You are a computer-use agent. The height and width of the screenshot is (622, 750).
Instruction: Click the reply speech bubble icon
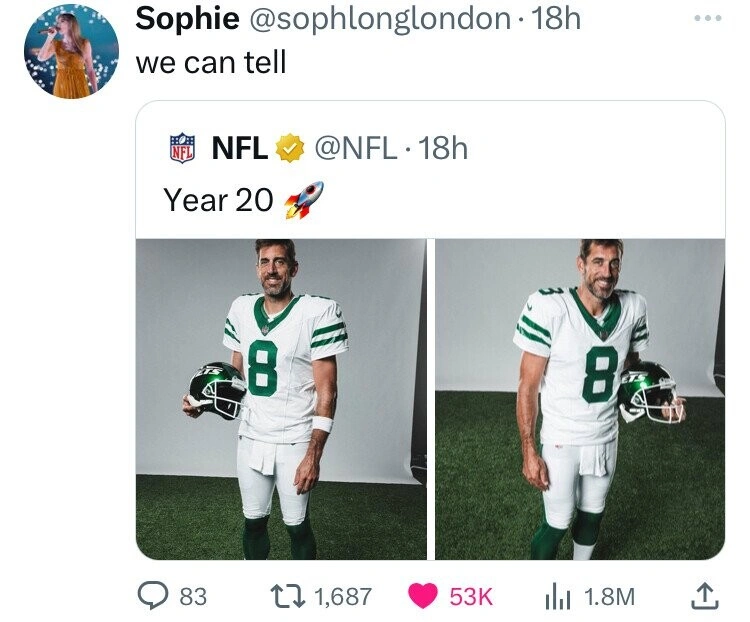(x=153, y=596)
